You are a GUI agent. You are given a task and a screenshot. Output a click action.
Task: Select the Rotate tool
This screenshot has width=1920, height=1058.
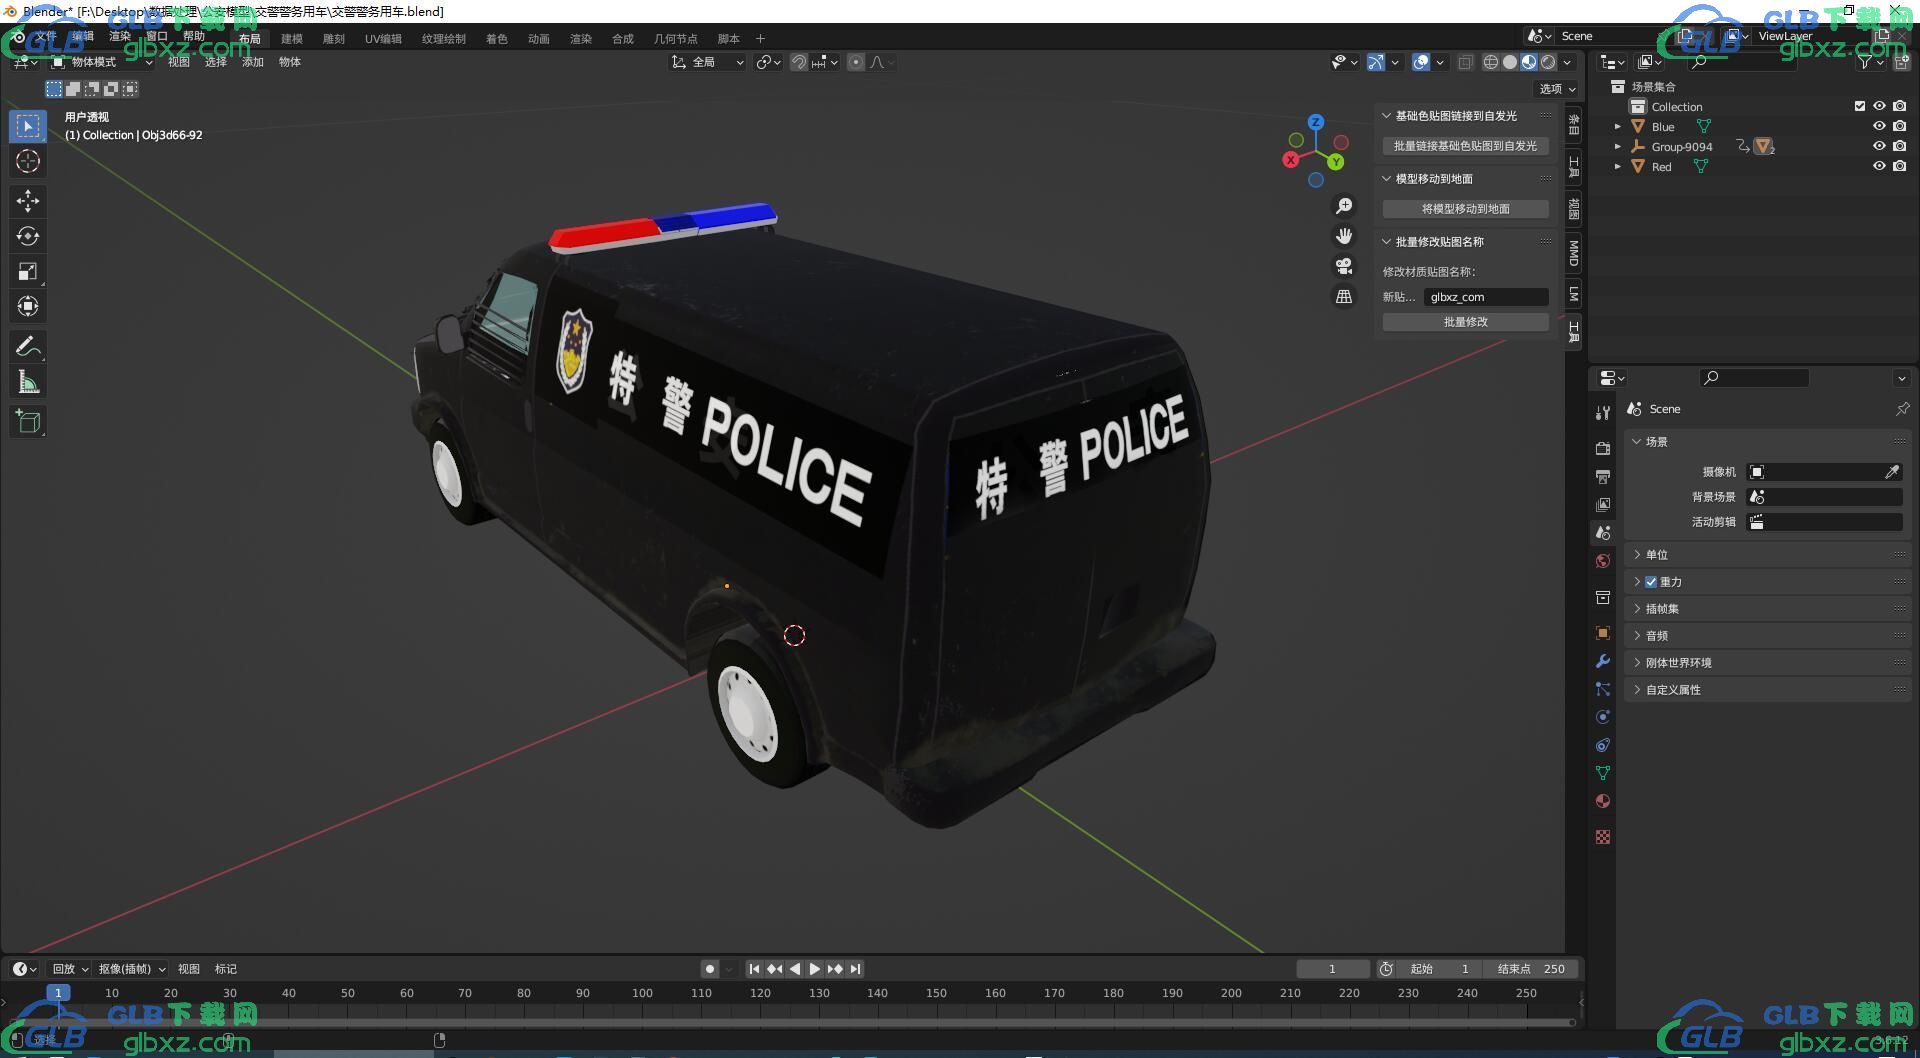click(28, 236)
